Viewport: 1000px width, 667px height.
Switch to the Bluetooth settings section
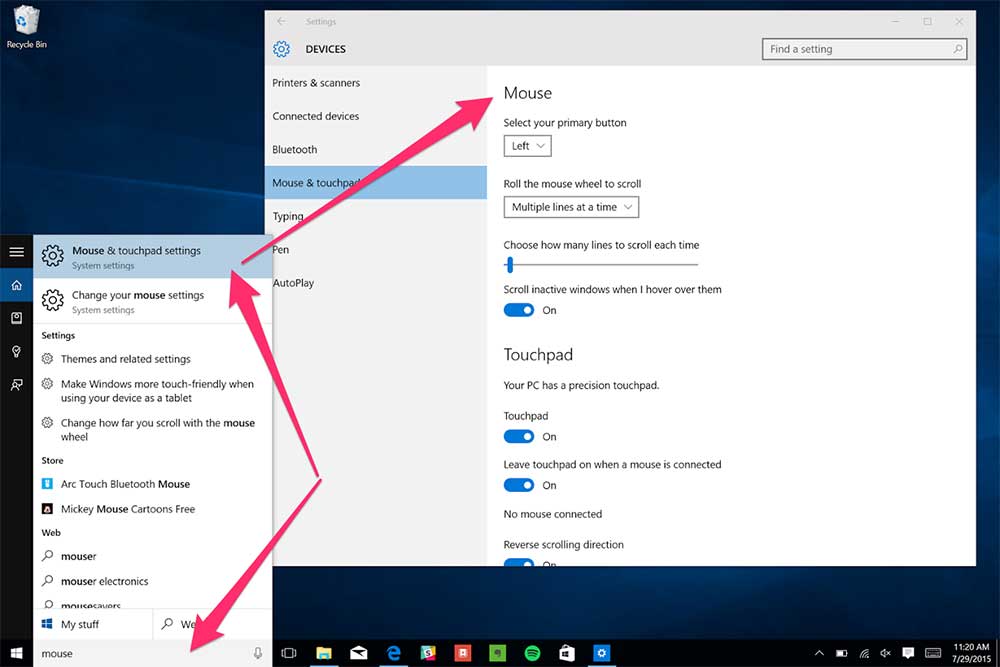(295, 150)
